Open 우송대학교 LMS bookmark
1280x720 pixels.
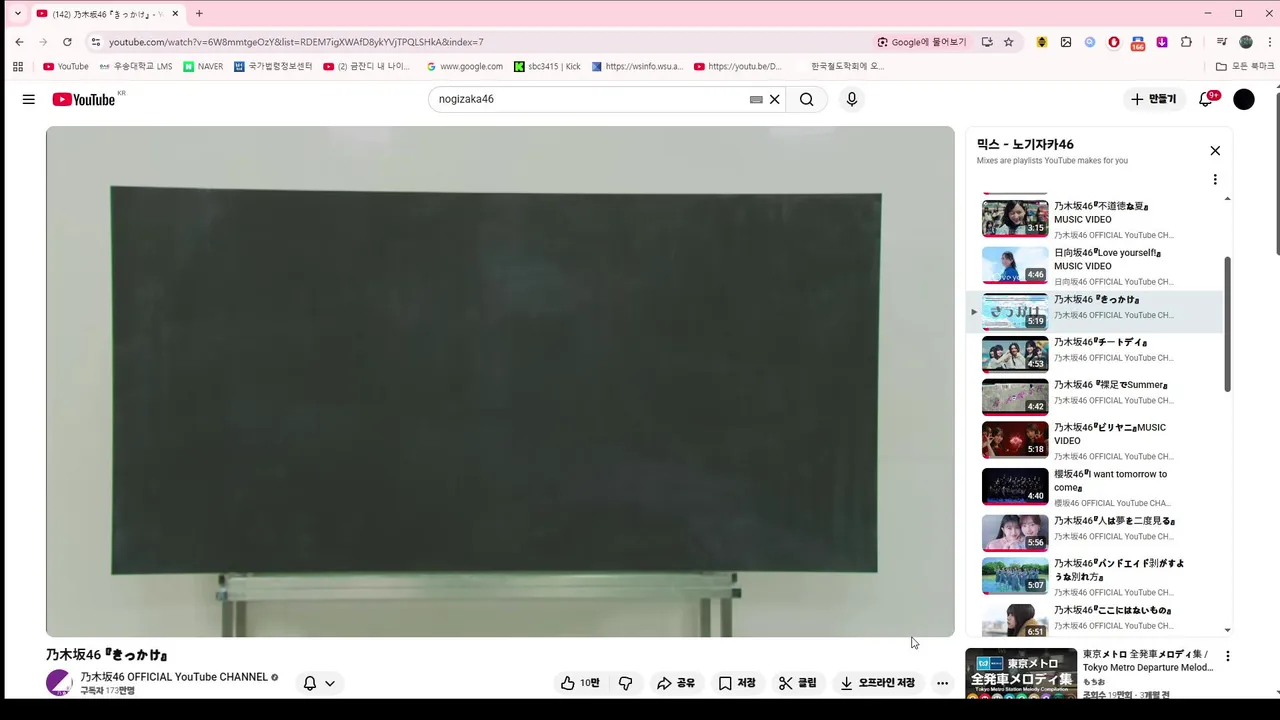coord(136,66)
